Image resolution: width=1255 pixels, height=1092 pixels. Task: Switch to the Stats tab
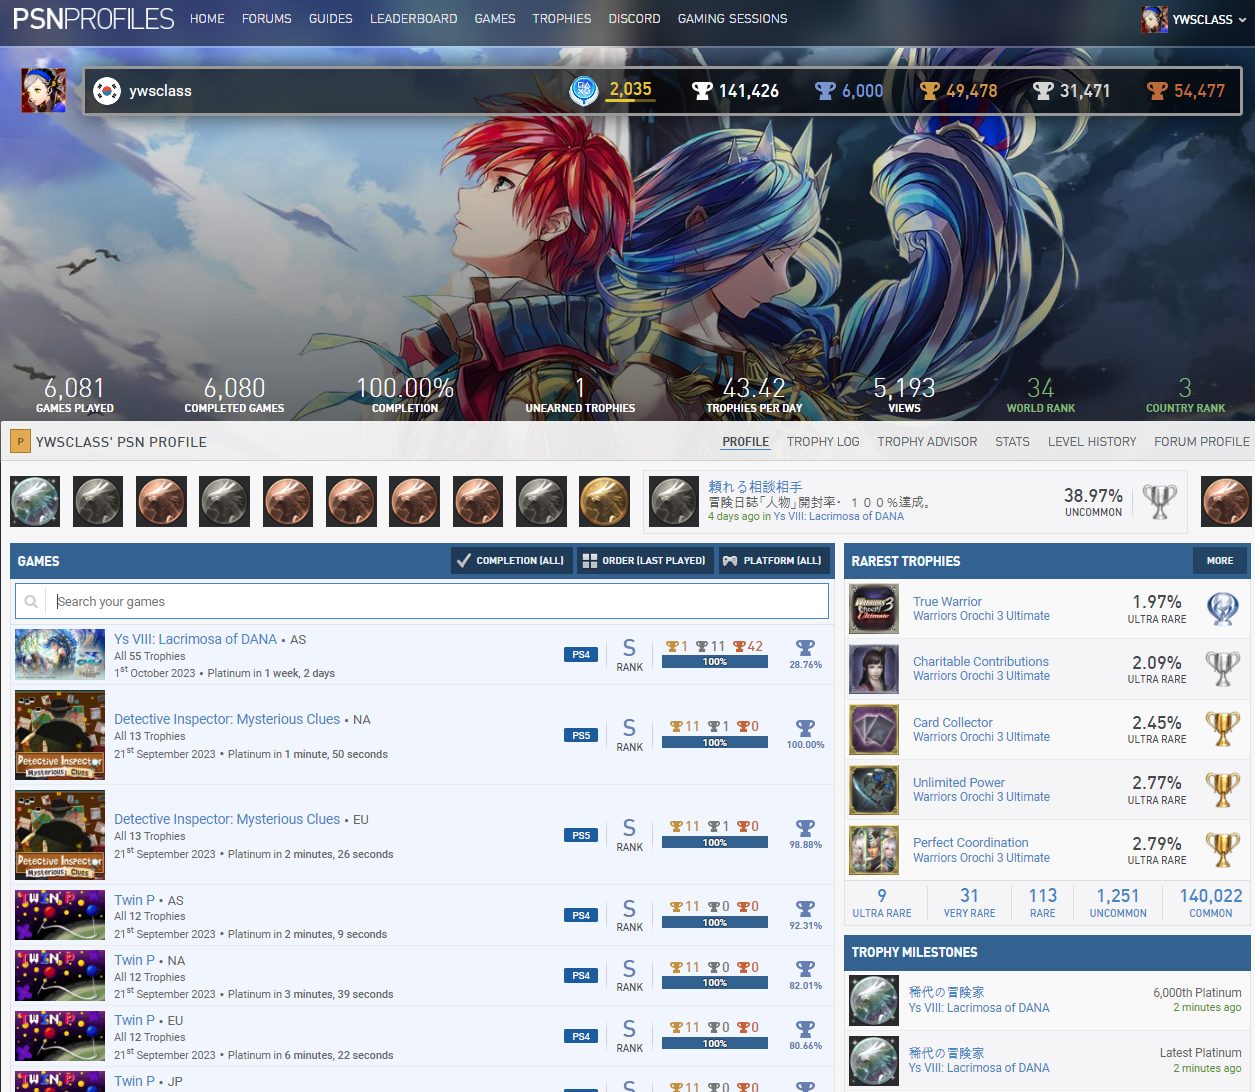(x=1012, y=441)
